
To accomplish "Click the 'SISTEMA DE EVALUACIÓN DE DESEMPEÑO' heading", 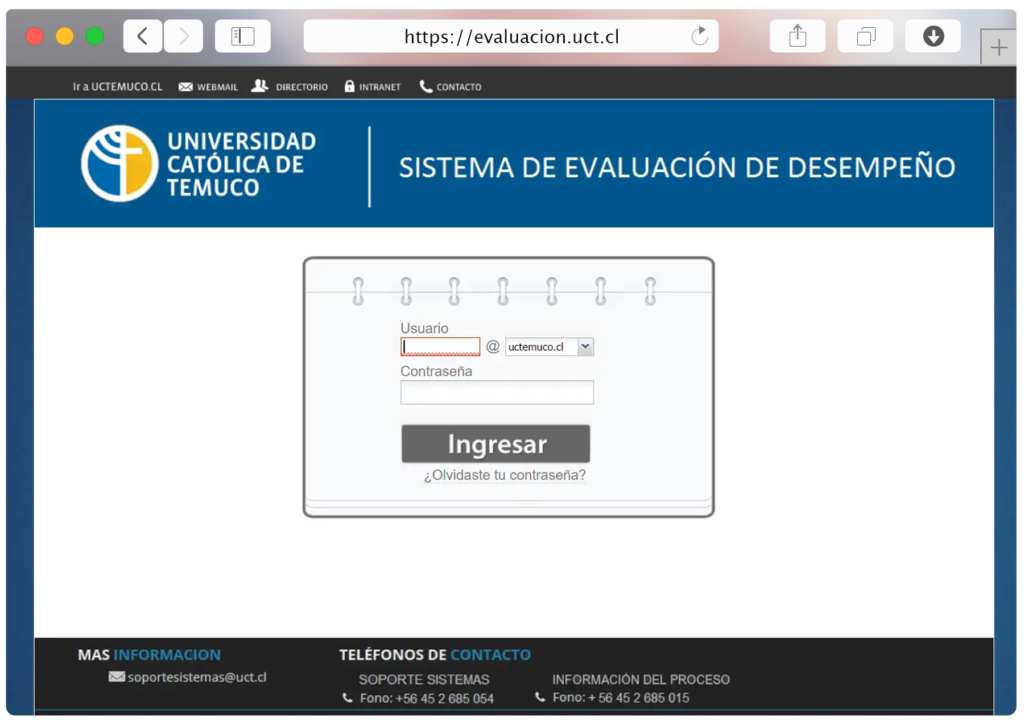I will click(x=677, y=168).
